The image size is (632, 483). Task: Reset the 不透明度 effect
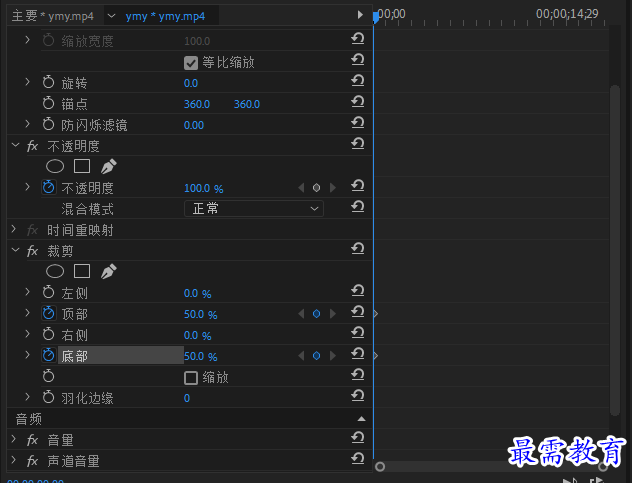click(358, 144)
